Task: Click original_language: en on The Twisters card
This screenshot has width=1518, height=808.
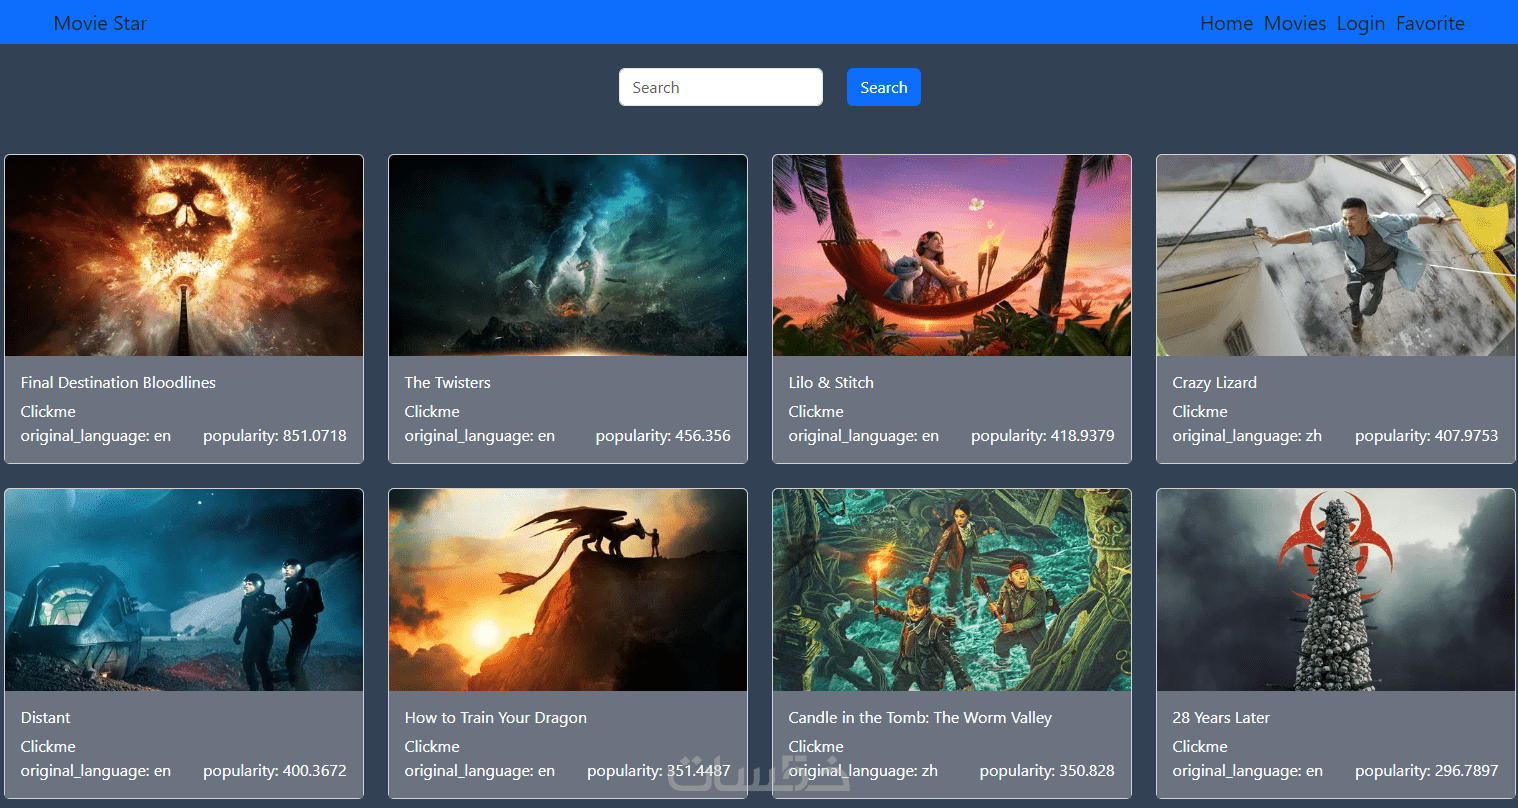Action: [480, 436]
